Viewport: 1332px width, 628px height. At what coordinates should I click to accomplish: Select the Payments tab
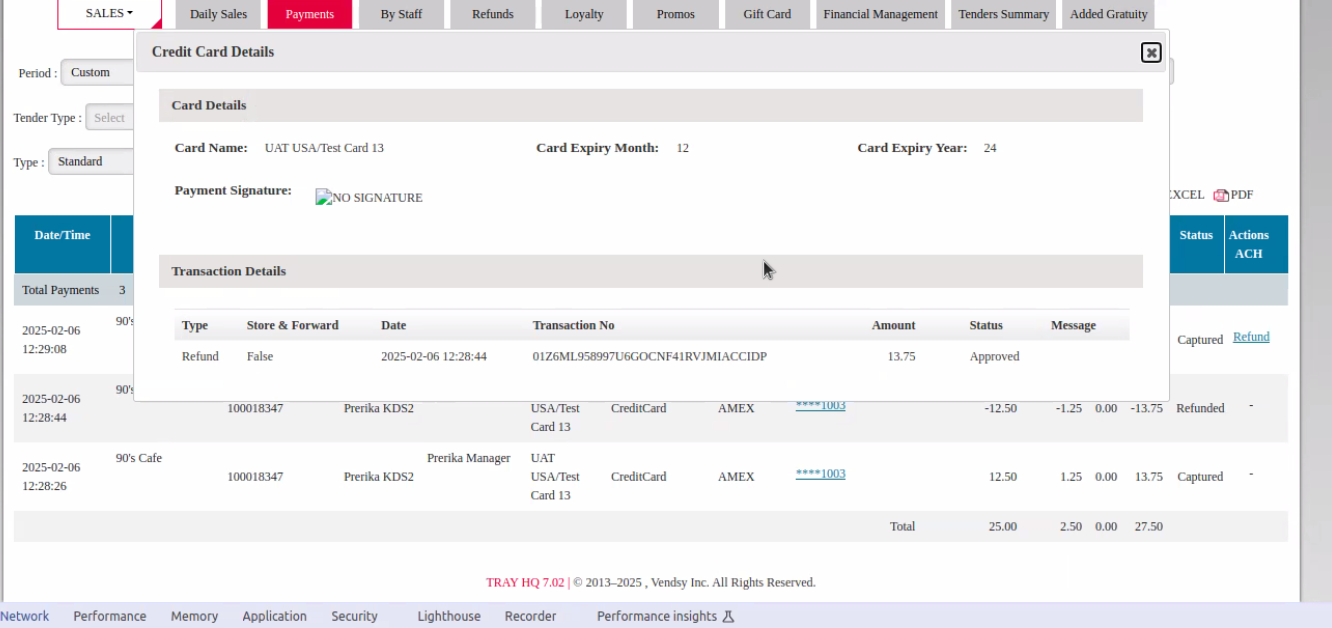point(310,14)
